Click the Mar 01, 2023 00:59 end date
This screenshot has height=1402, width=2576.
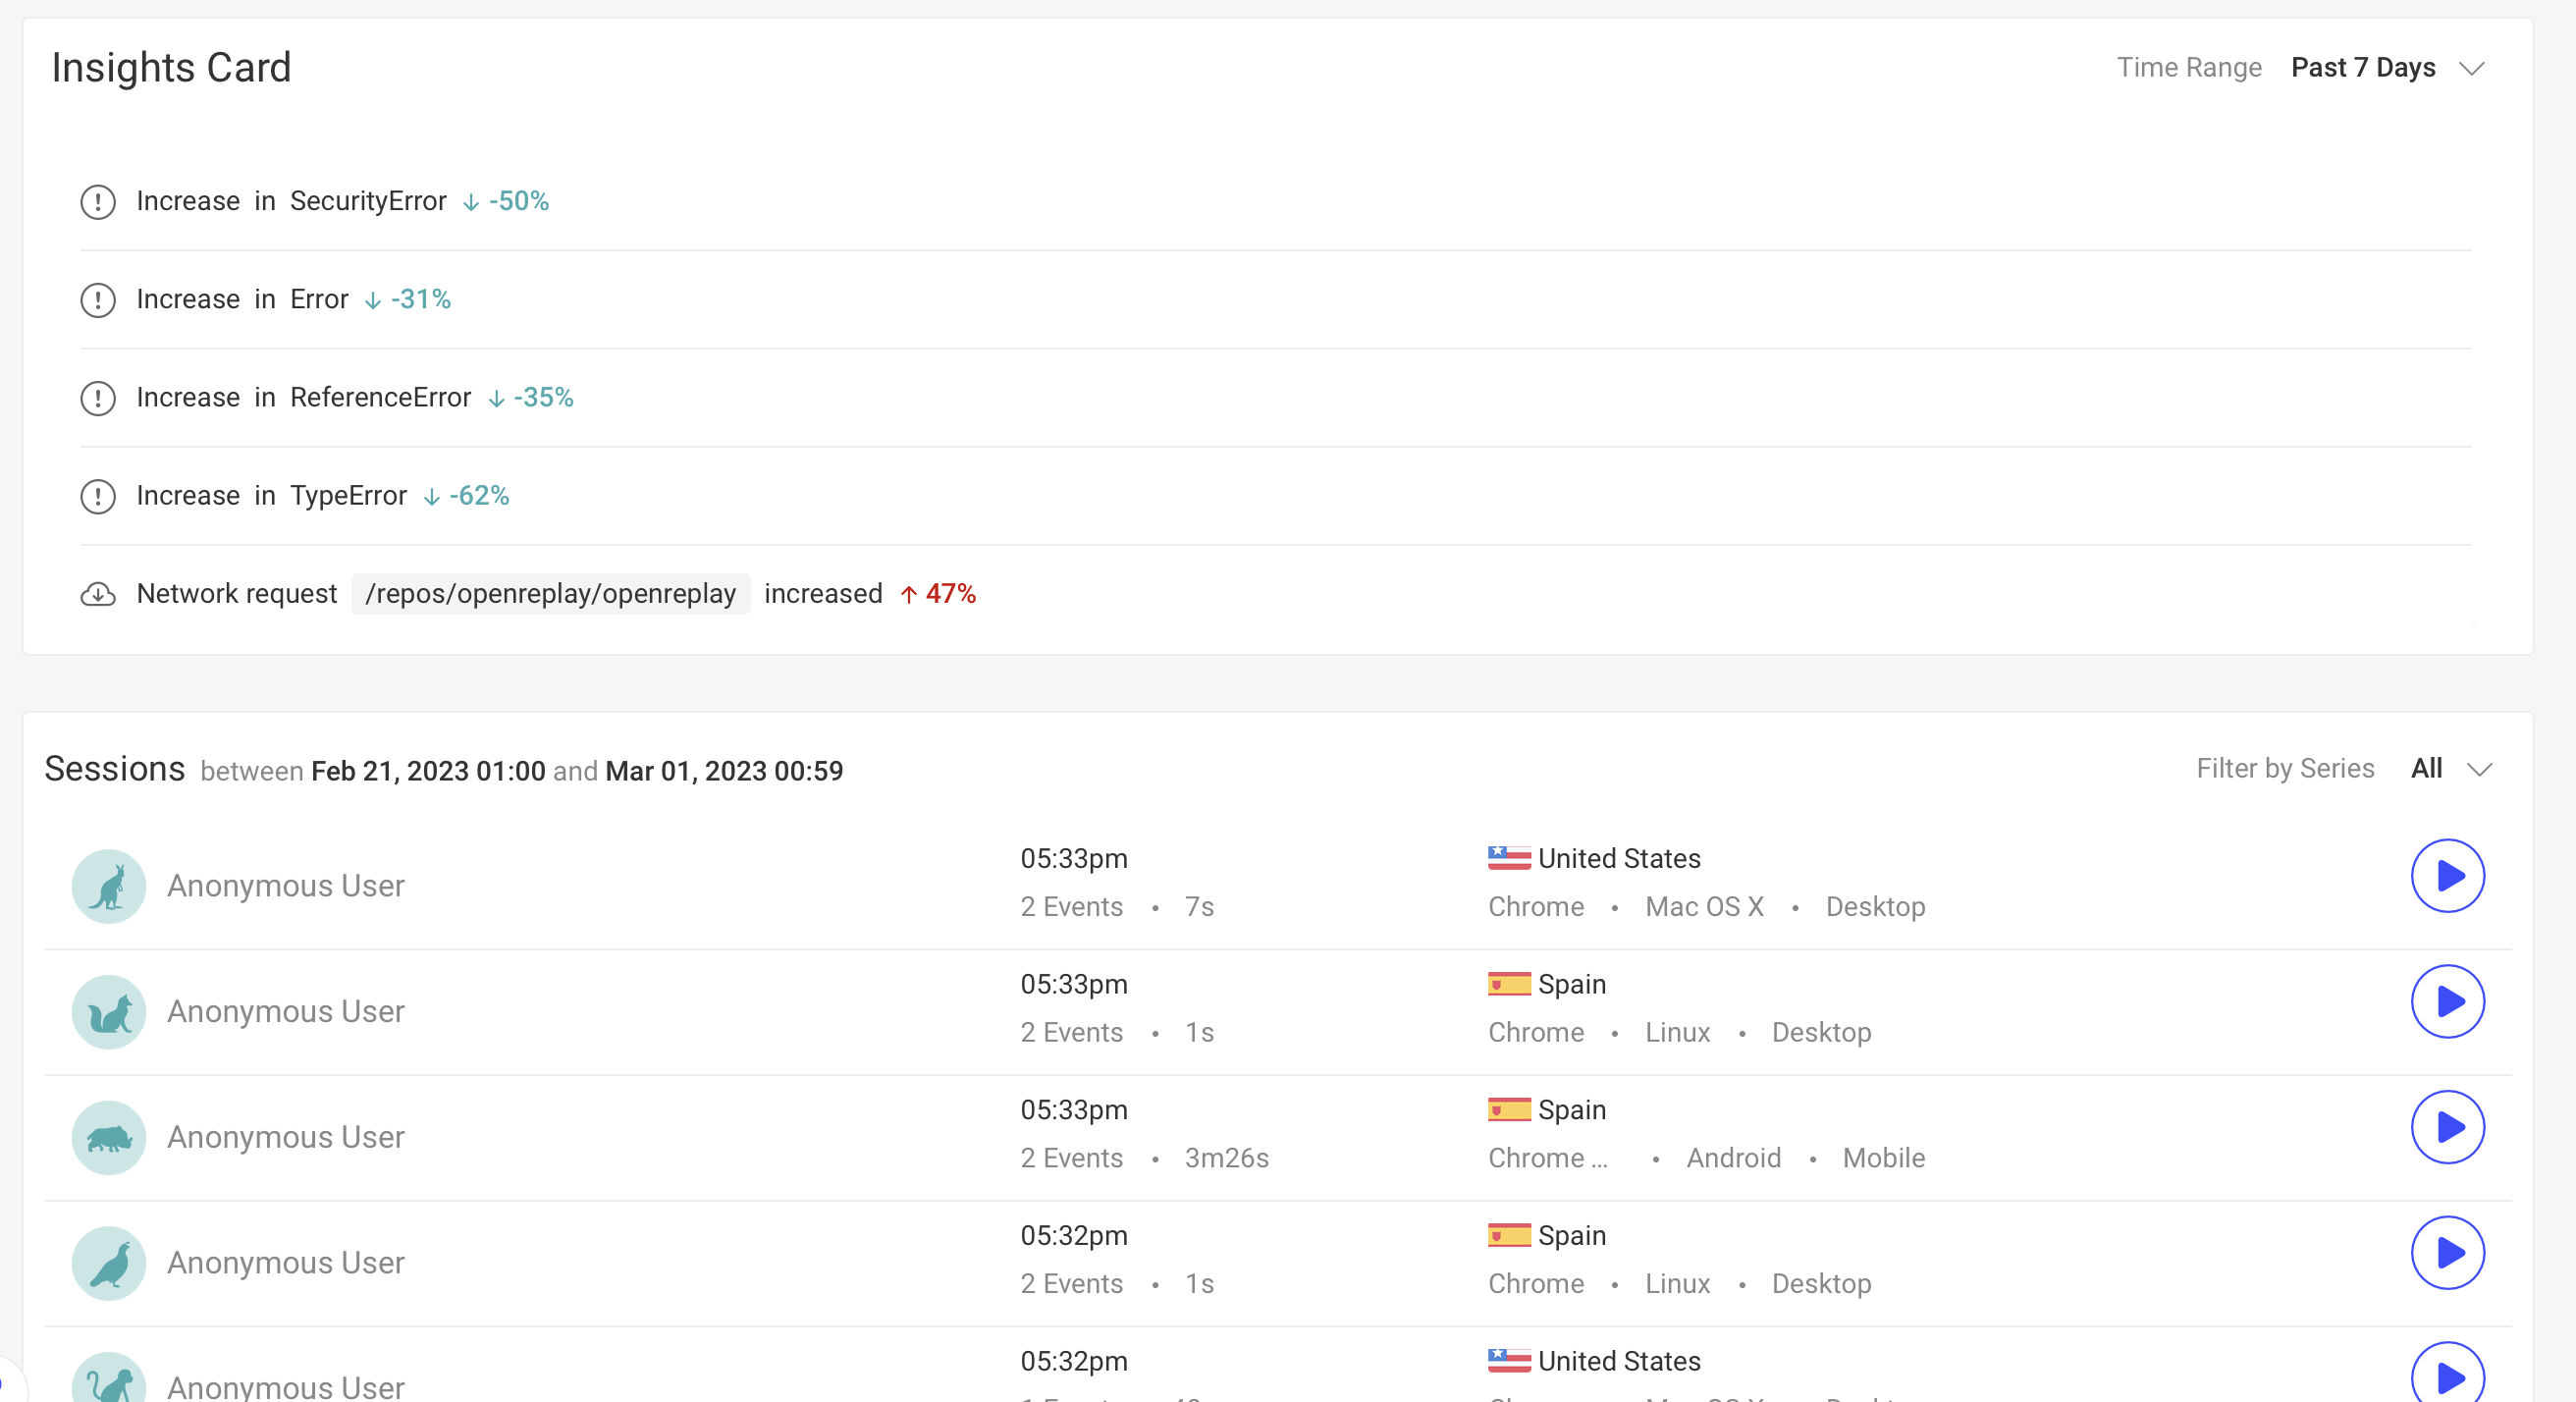[x=724, y=771]
